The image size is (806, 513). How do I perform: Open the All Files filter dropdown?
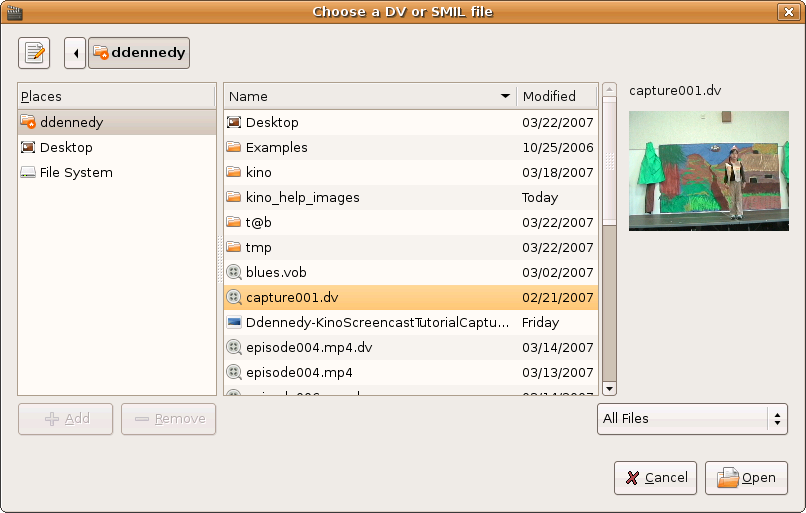(x=692, y=419)
